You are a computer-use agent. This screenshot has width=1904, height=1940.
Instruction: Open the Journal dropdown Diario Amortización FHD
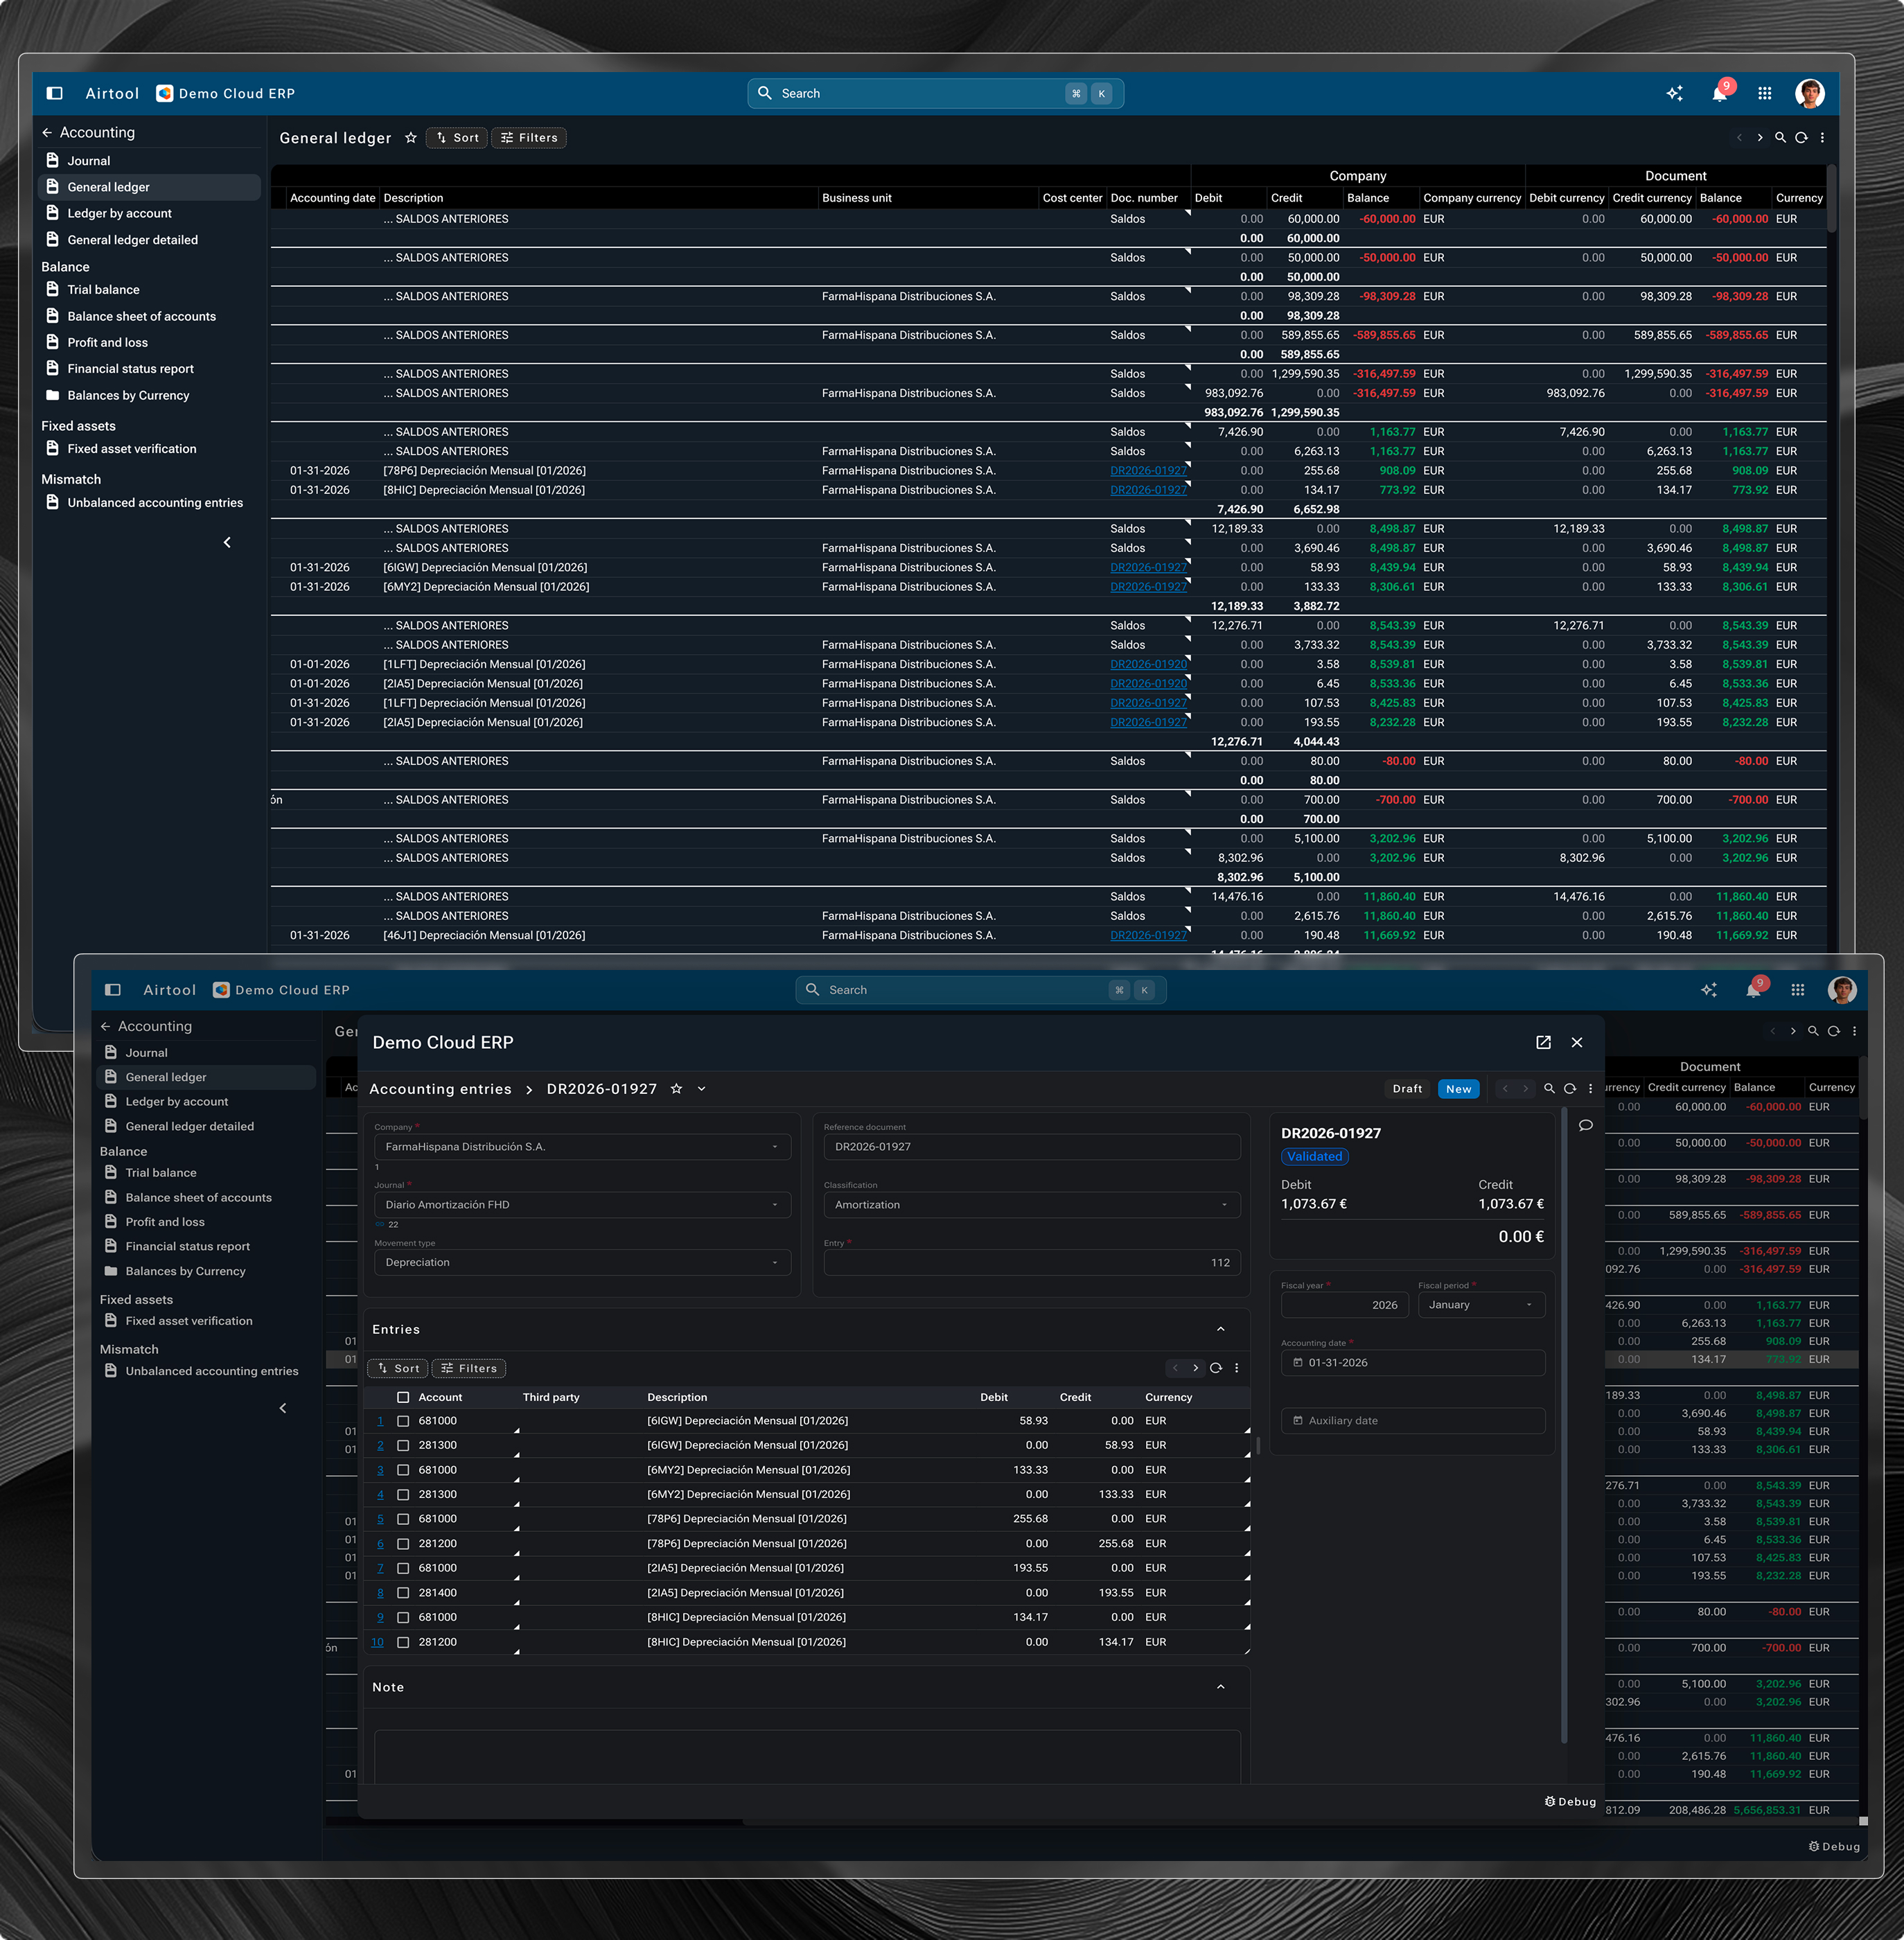[x=582, y=1205]
